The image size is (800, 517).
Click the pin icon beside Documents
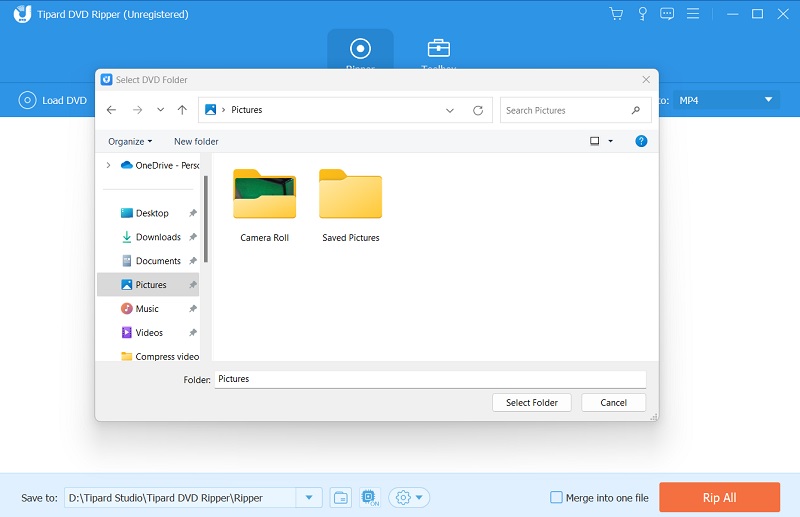point(193,261)
